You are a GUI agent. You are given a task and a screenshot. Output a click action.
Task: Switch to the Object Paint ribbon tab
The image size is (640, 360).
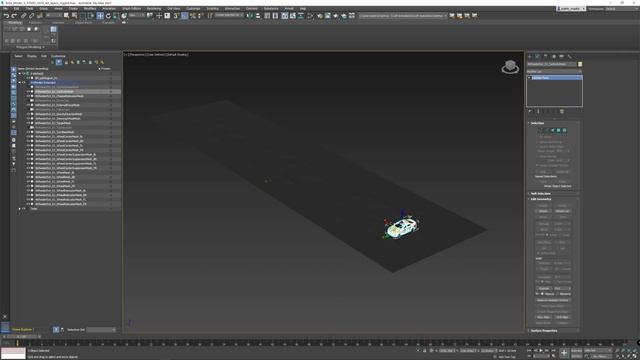coord(83,23)
